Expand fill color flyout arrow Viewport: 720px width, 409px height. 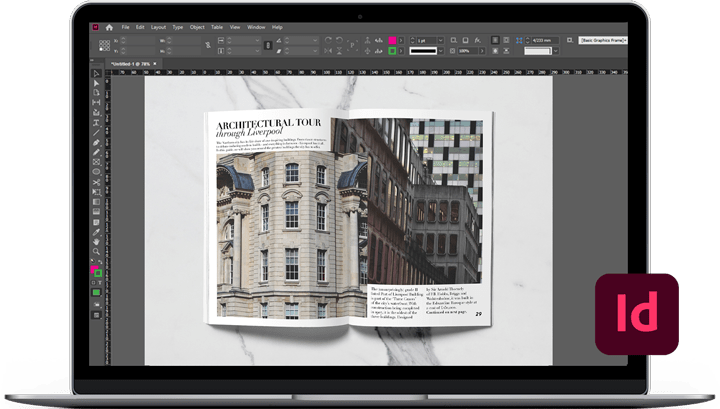click(x=401, y=40)
